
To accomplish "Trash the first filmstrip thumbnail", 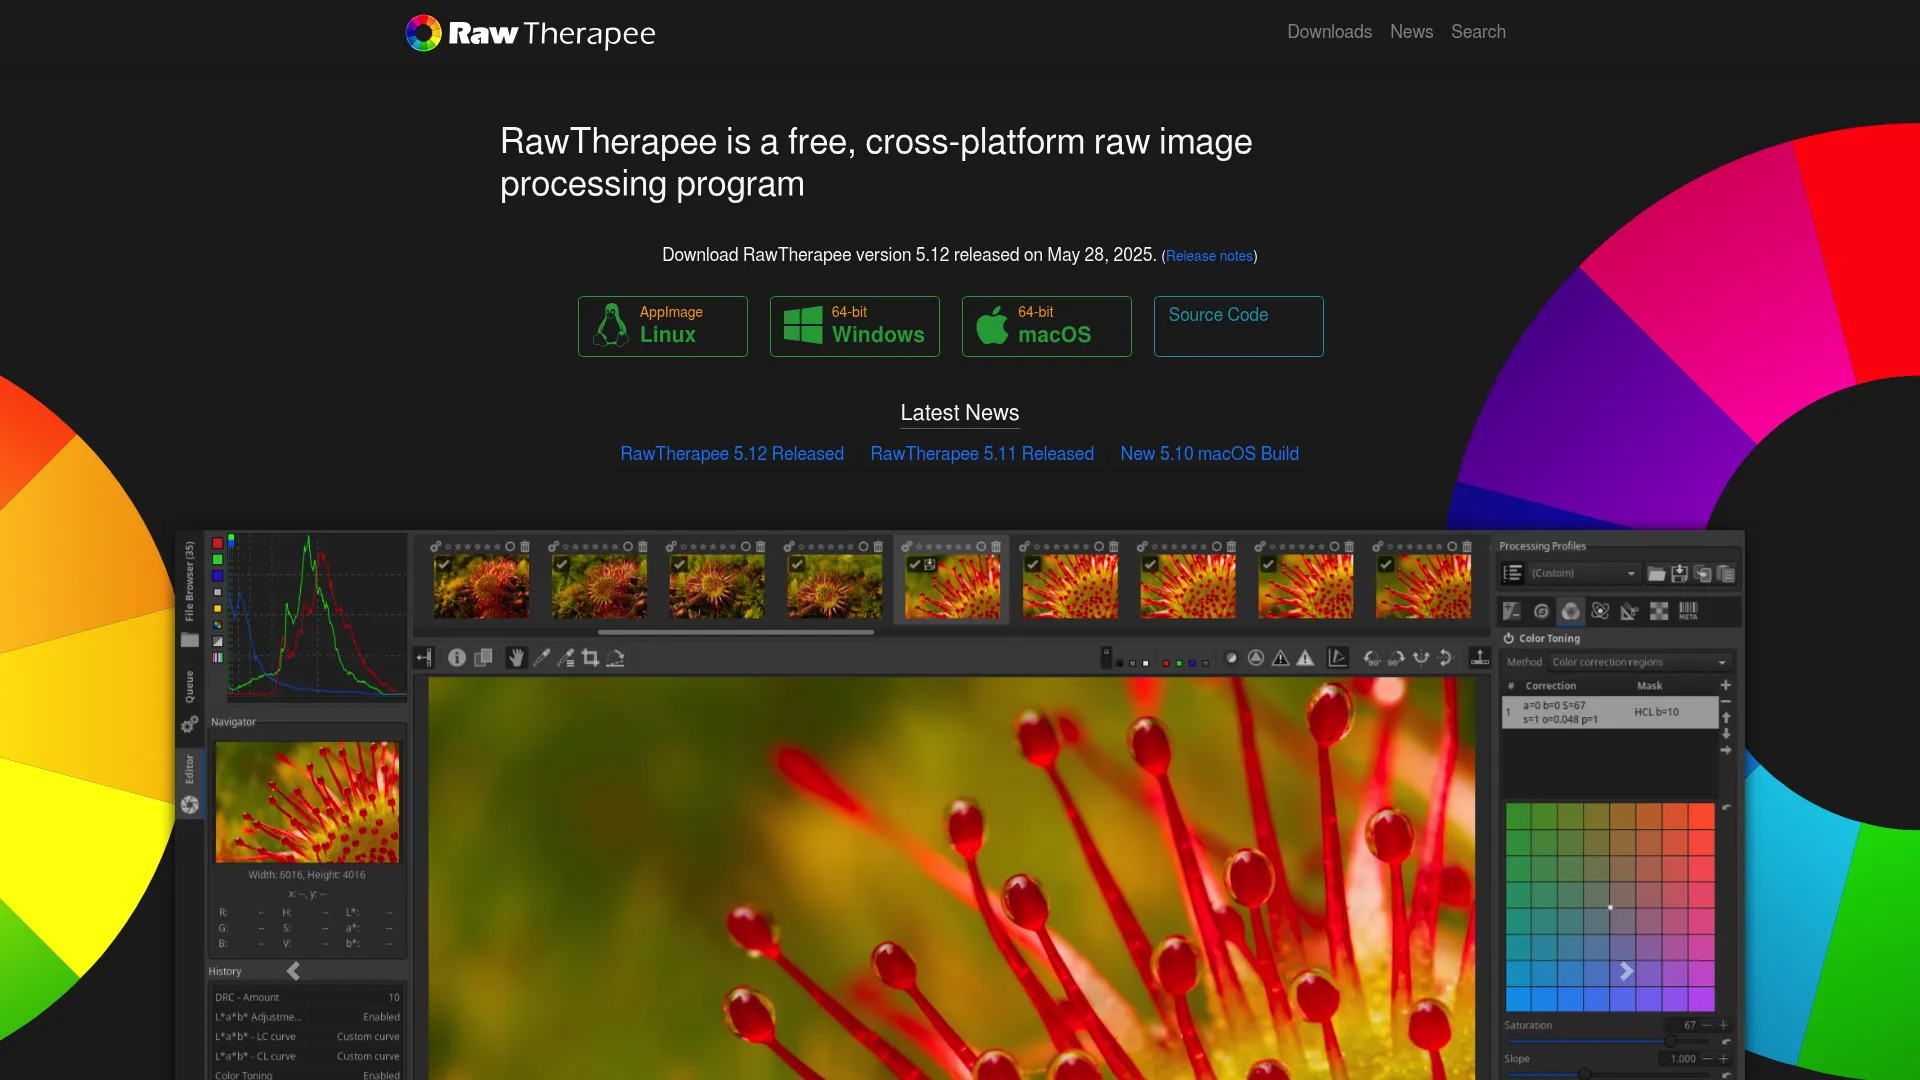I will tap(525, 547).
